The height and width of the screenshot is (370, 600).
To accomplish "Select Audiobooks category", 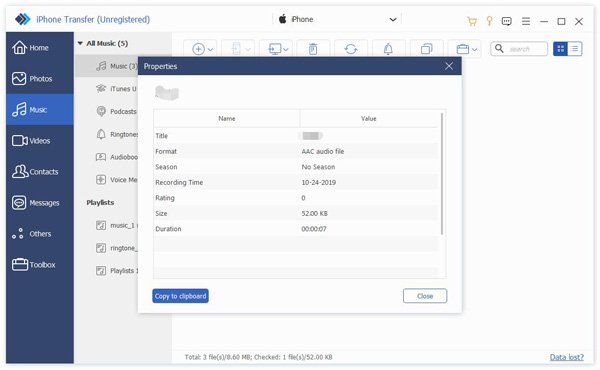I will click(106, 157).
